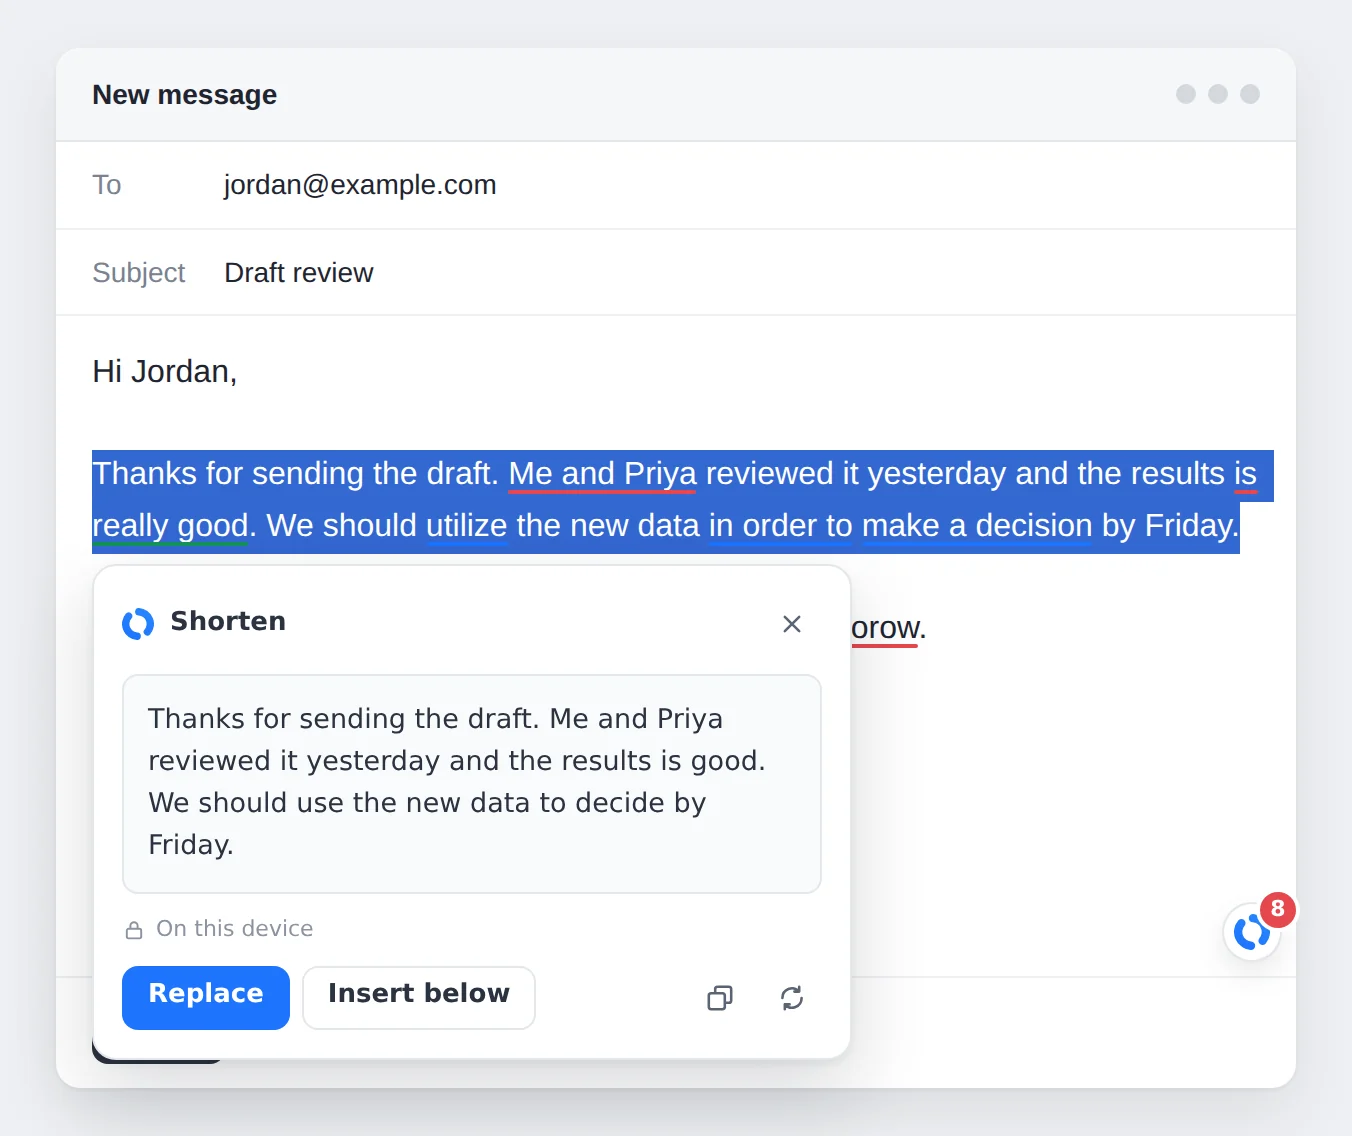1352x1136 pixels.
Task: Click the "Hi Jordan," greeting line
Action: point(165,372)
